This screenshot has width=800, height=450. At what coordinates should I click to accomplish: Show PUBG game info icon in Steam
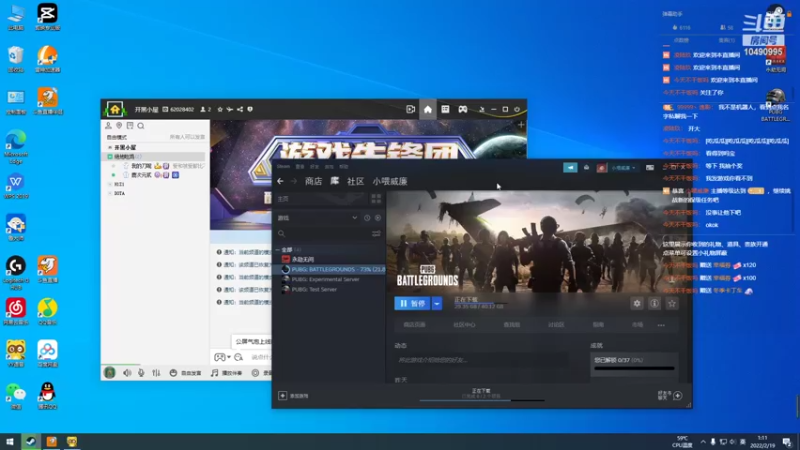pyautogui.click(x=654, y=304)
